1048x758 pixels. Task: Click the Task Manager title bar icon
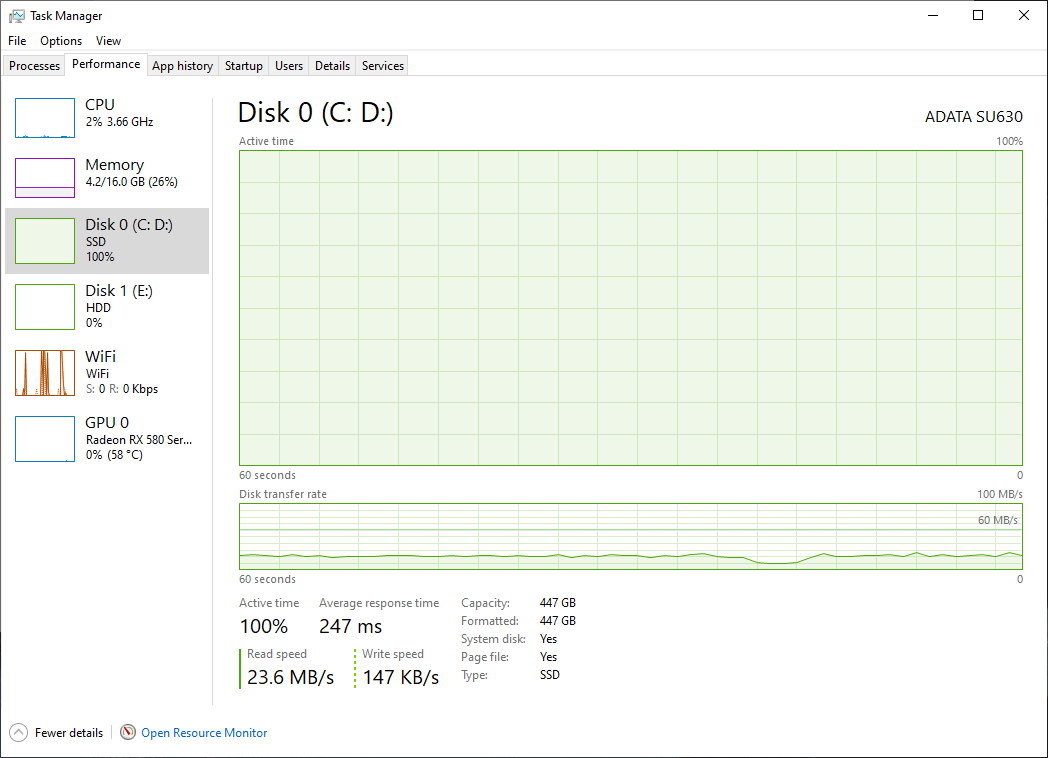click(x=17, y=15)
